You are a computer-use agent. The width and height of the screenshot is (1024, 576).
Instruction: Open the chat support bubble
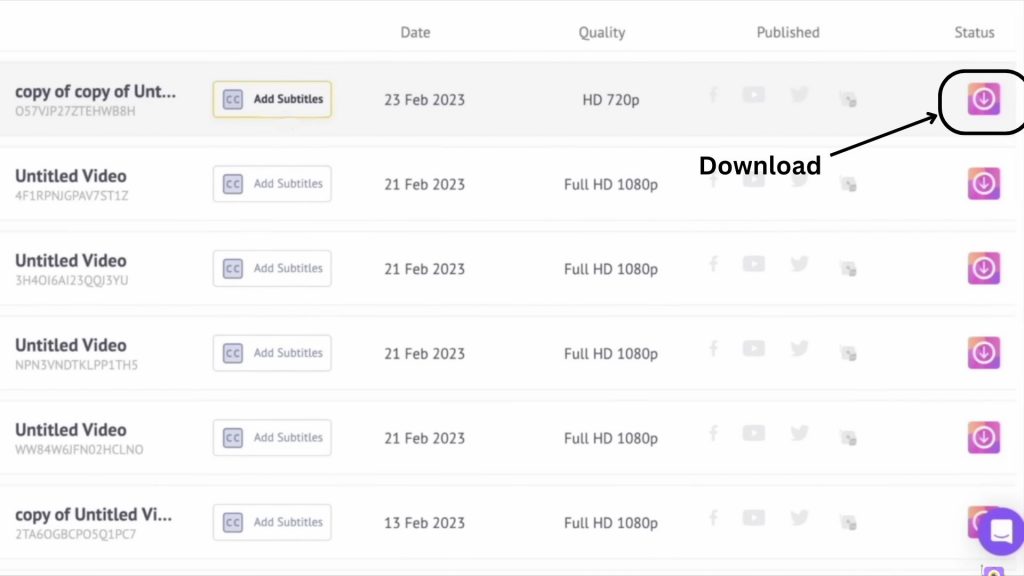pyautogui.click(x=1001, y=531)
